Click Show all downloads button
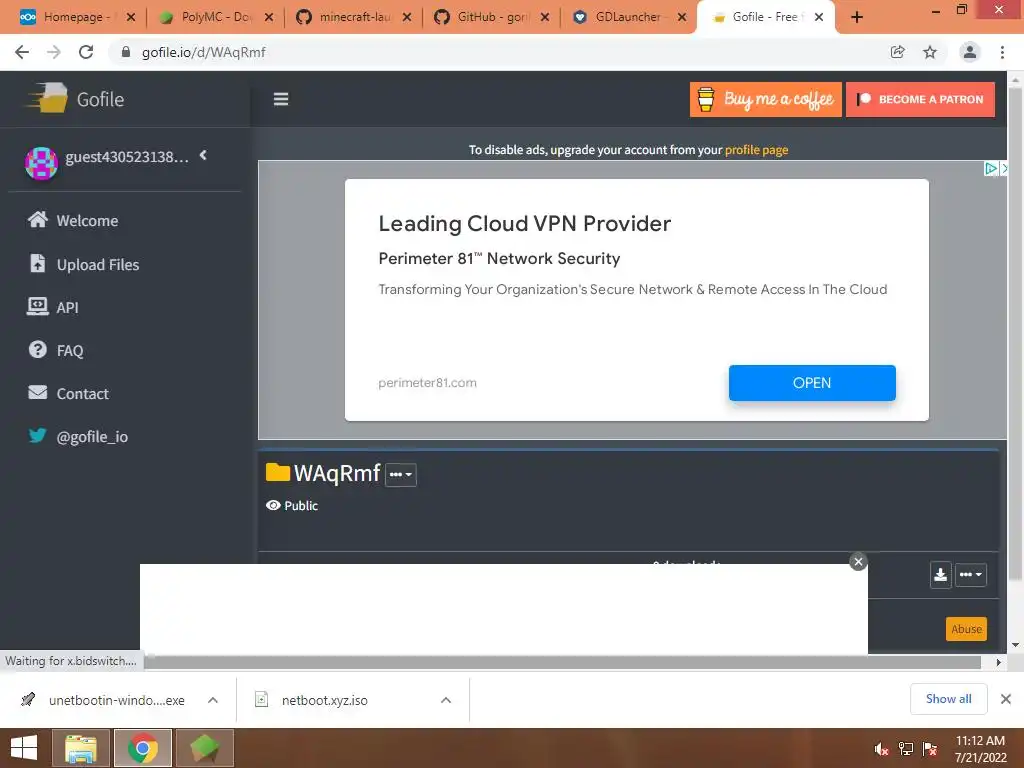This screenshot has width=1024, height=768. (x=948, y=699)
